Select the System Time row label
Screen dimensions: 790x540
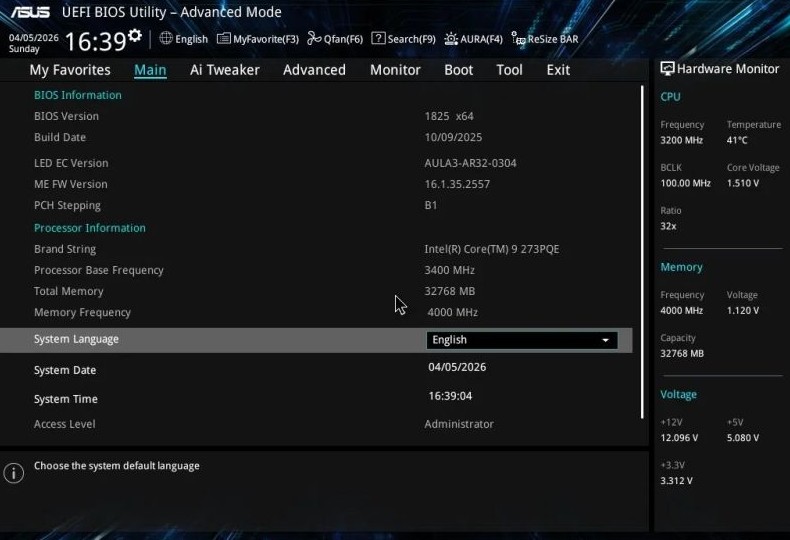[x=65, y=399]
